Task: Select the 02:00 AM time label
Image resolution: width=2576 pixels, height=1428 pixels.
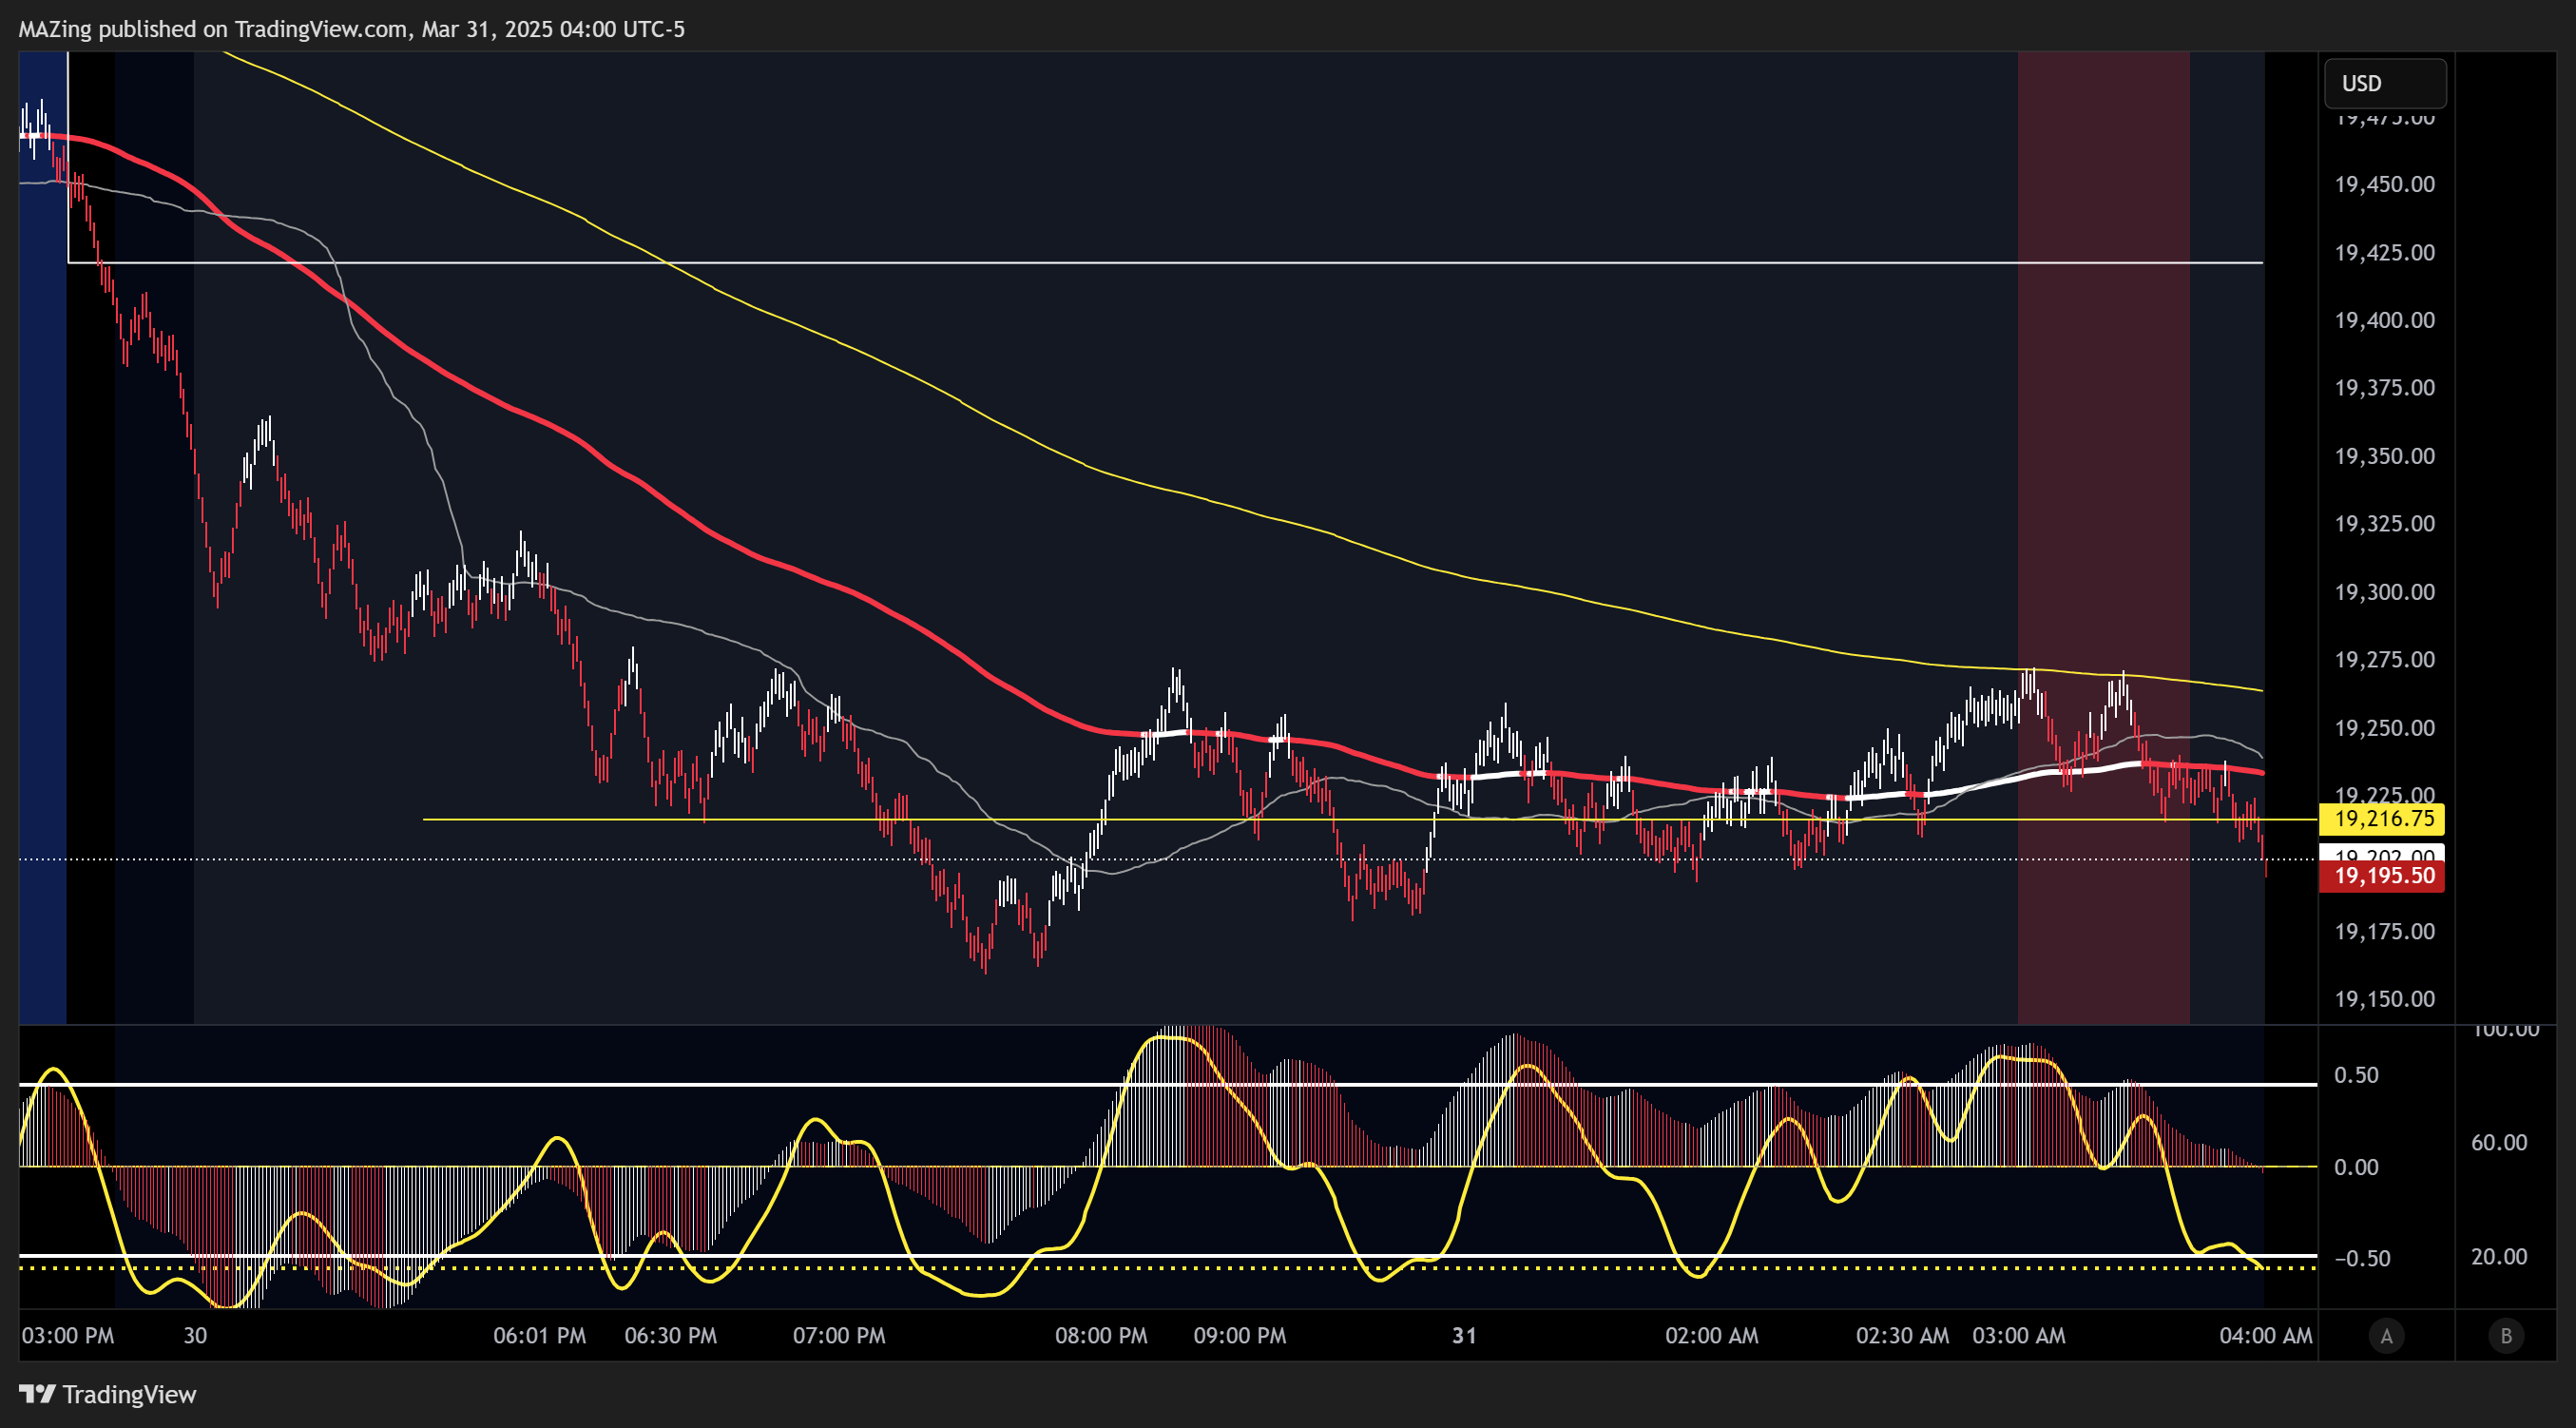Action: pyautogui.click(x=1712, y=1336)
